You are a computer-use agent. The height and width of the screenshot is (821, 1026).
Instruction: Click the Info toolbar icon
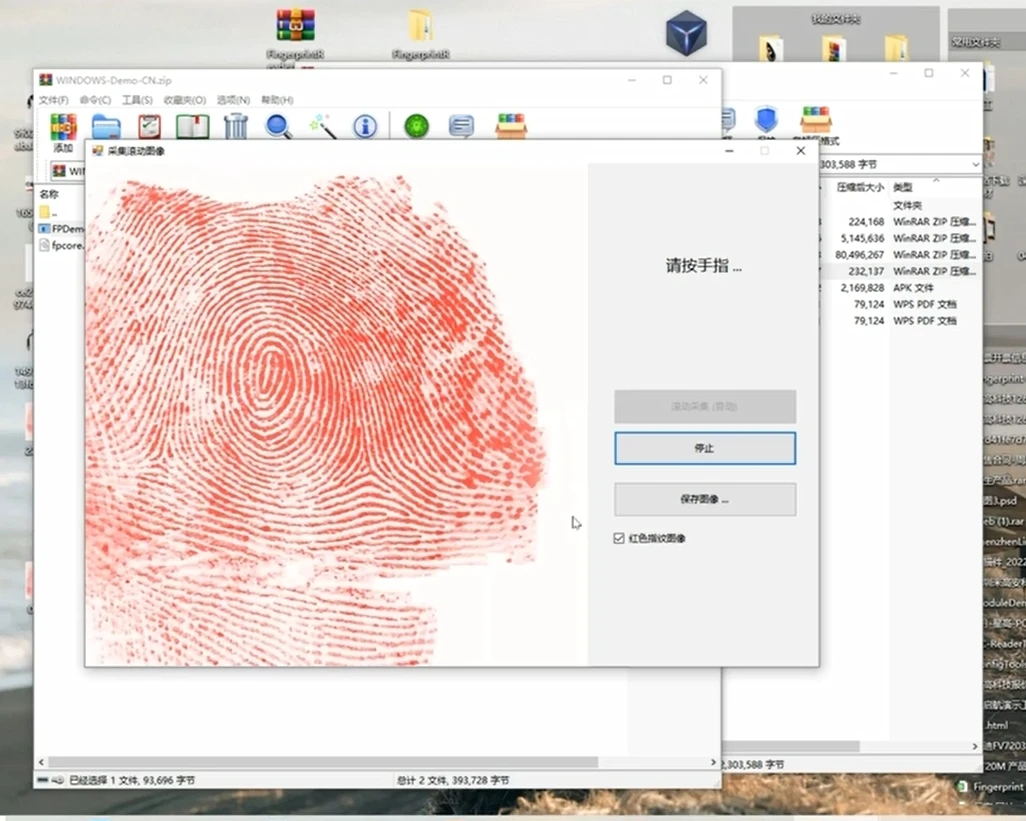(x=366, y=126)
